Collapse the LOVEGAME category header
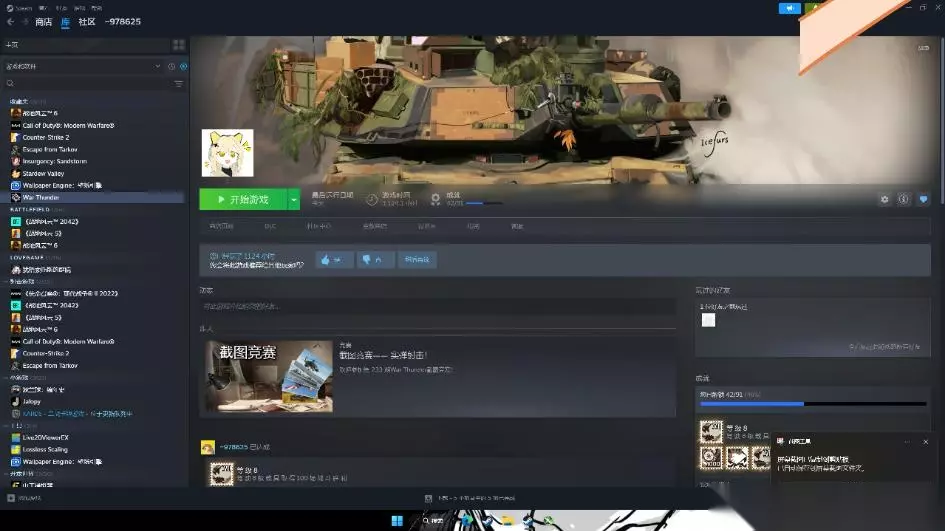The image size is (945, 531). [x=27, y=257]
